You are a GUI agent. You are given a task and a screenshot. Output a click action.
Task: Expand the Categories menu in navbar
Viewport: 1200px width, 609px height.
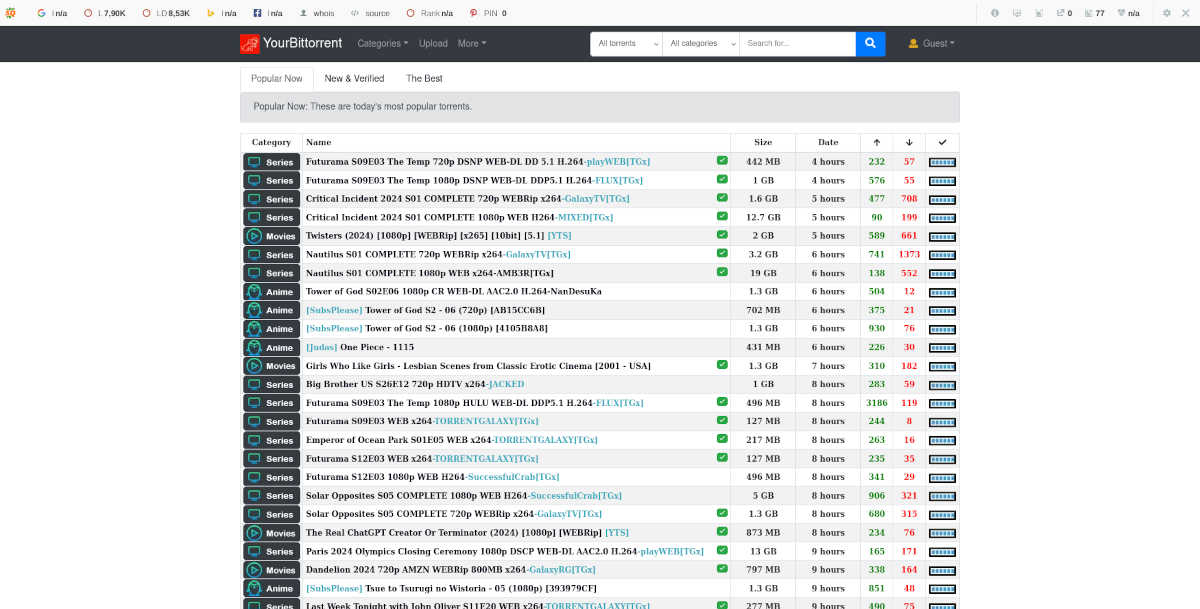383,44
